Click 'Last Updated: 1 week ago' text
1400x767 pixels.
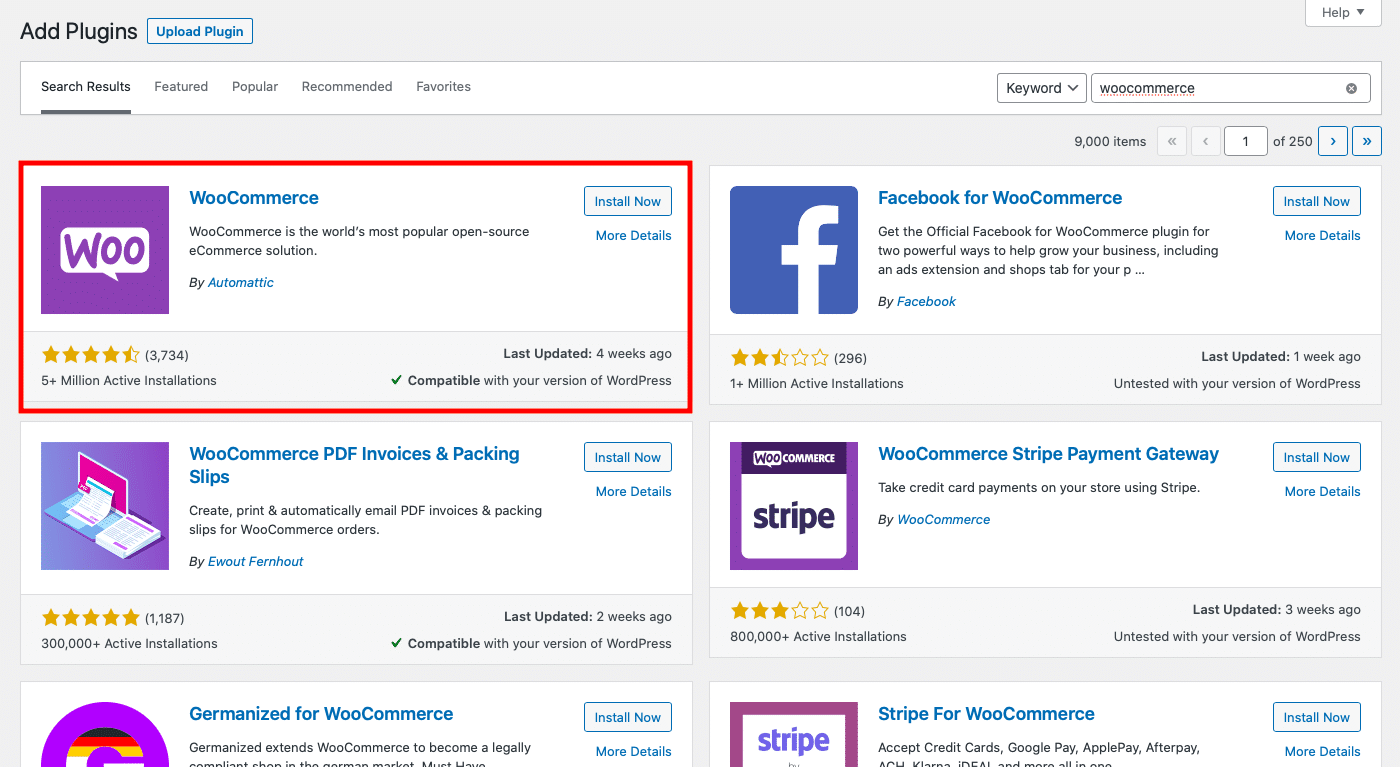pyautogui.click(x=1281, y=357)
